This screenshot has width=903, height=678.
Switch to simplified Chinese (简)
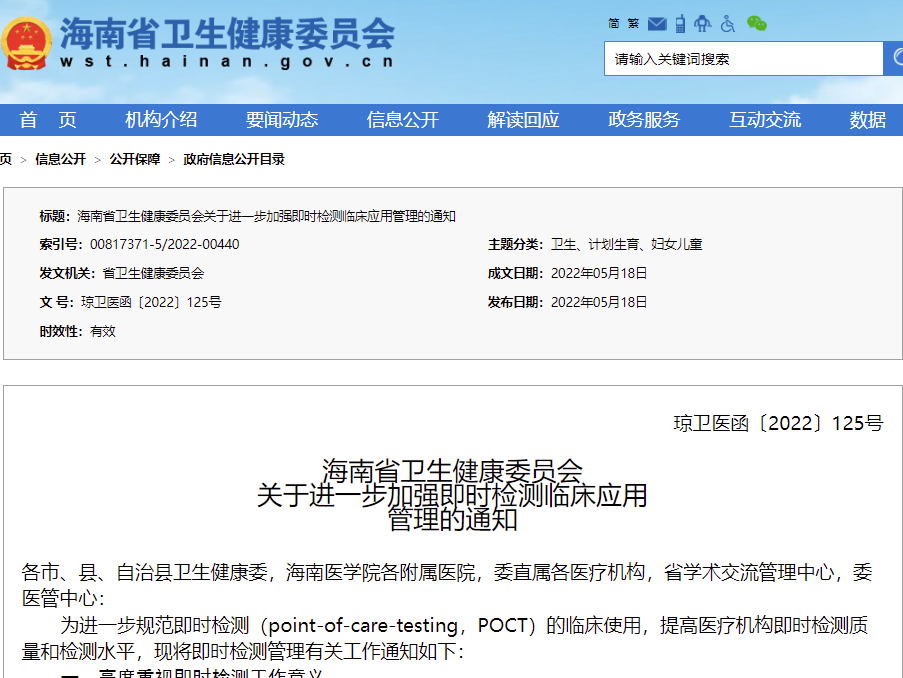click(614, 23)
